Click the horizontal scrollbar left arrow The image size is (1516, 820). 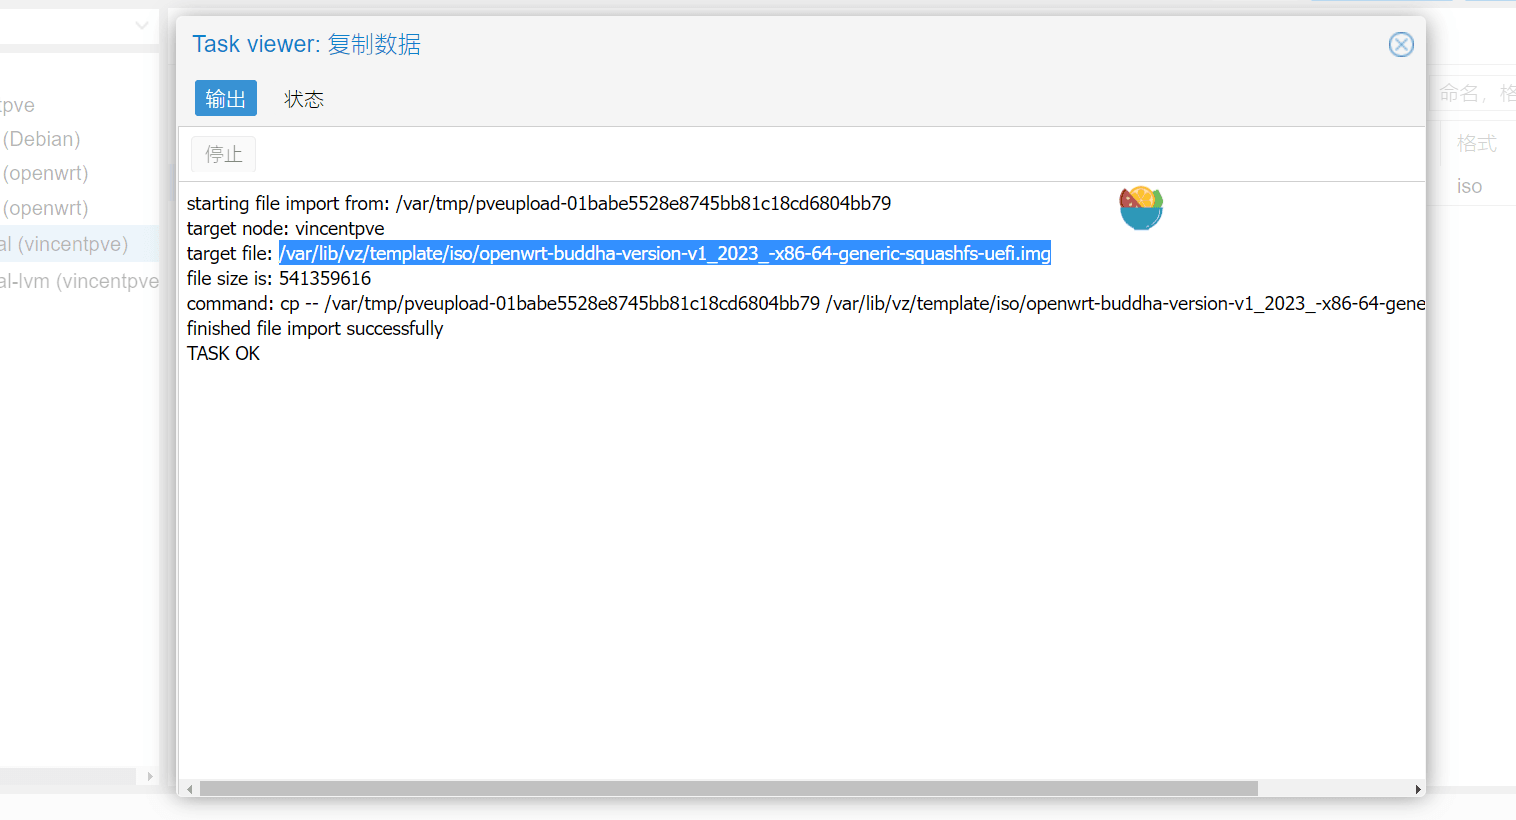point(190,789)
